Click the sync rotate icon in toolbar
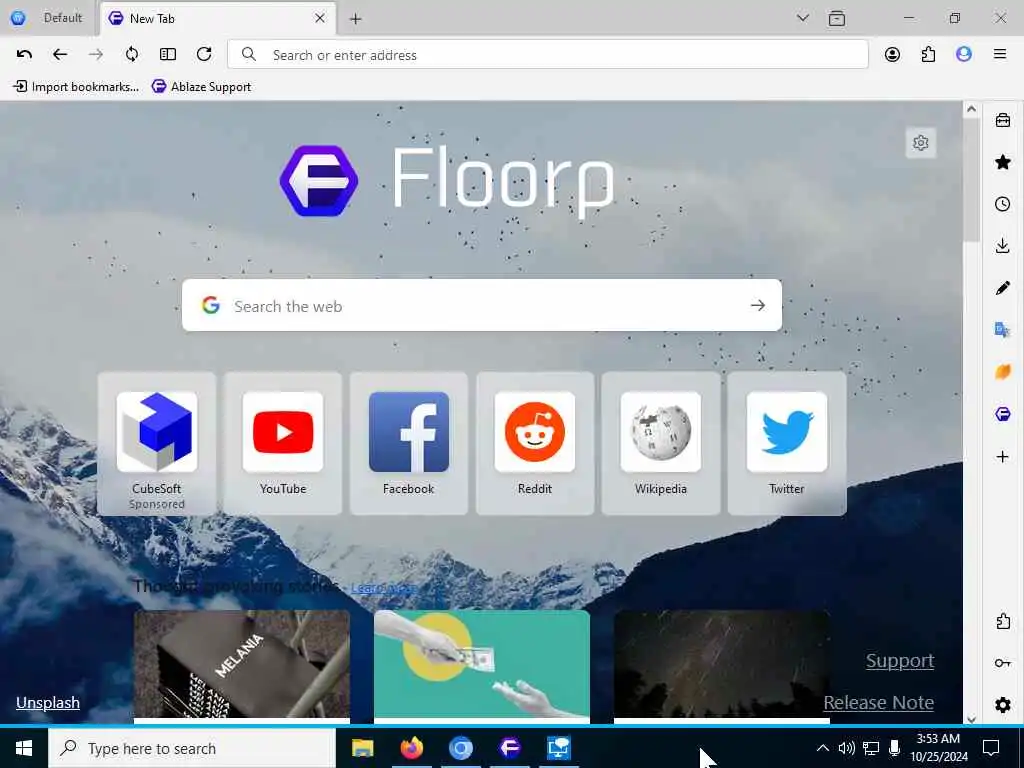 pos(132,54)
